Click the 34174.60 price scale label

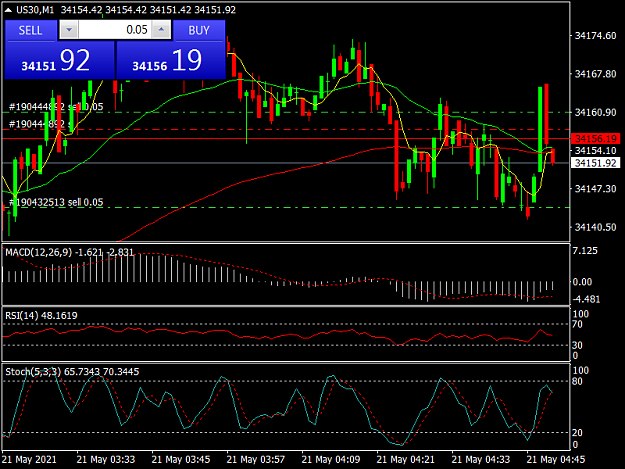tap(596, 36)
